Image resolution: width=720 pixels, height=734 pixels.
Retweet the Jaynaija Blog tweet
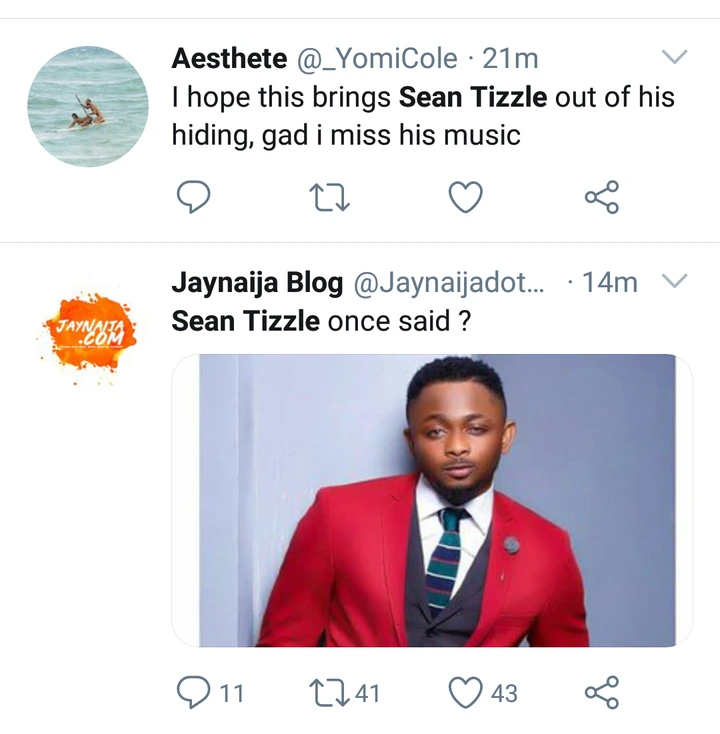coord(330,692)
